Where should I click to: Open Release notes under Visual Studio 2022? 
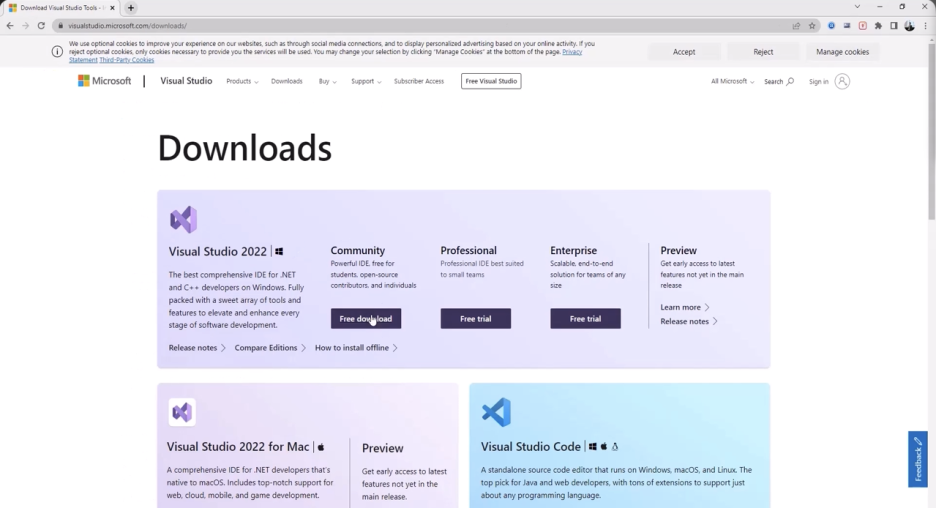click(x=197, y=347)
